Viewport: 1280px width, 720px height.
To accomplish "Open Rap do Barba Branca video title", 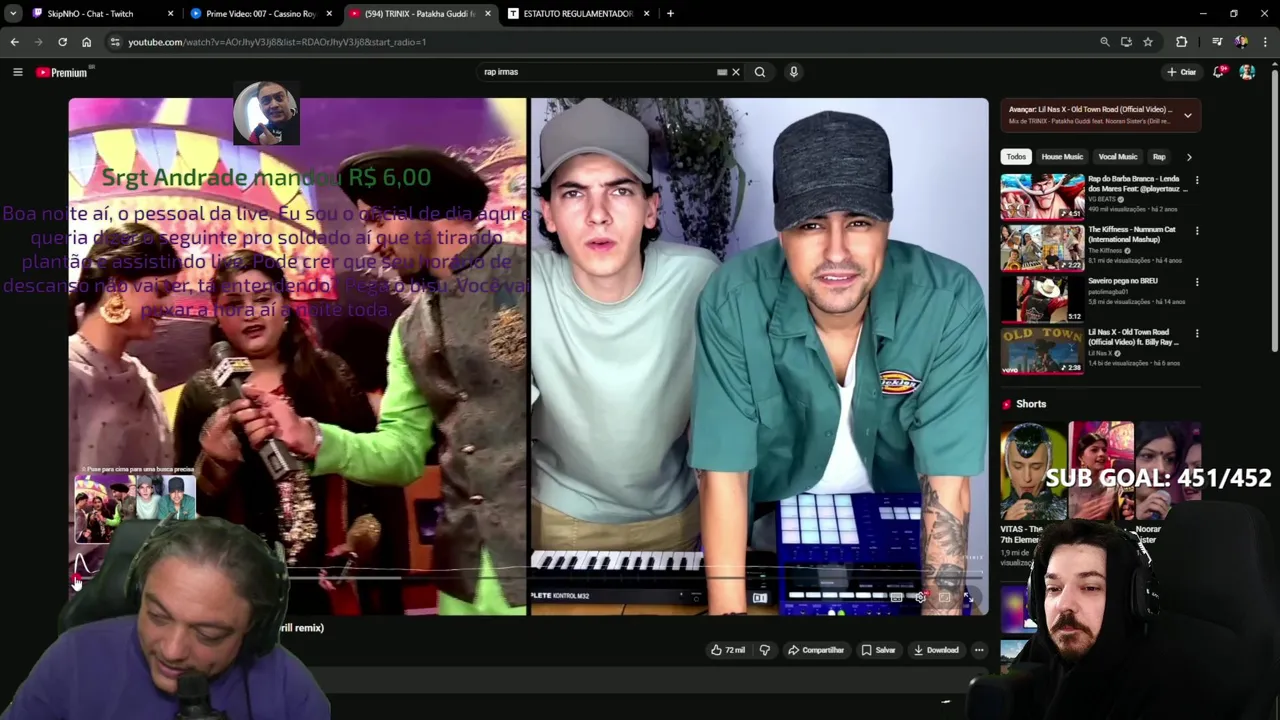I will tap(1137, 183).
